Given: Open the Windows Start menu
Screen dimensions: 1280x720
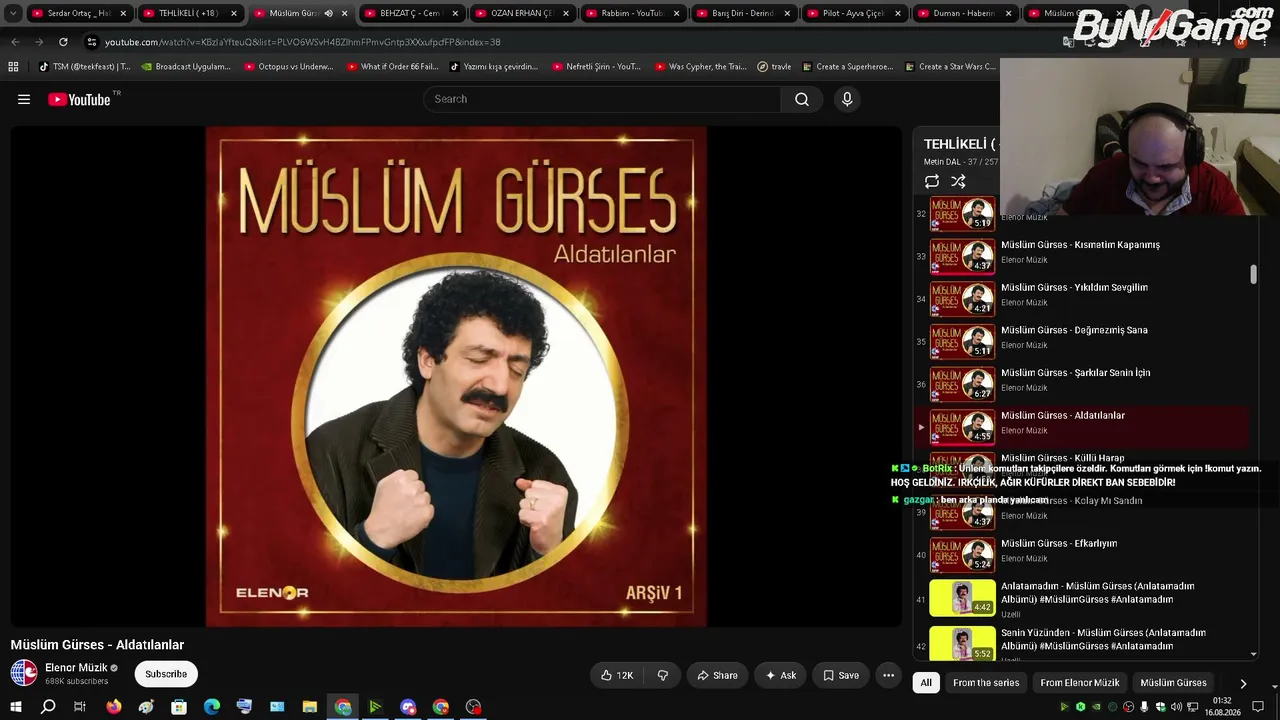Looking at the screenshot, I should [15, 707].
